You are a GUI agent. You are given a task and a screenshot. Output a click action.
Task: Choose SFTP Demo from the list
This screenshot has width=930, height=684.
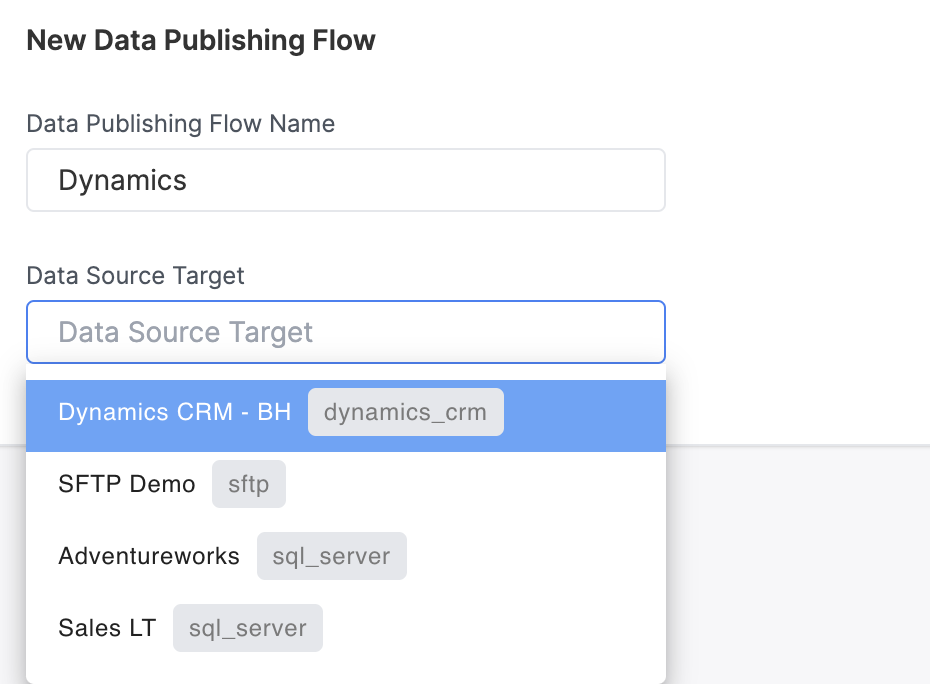pyautogui.click(x=346, y=484)
